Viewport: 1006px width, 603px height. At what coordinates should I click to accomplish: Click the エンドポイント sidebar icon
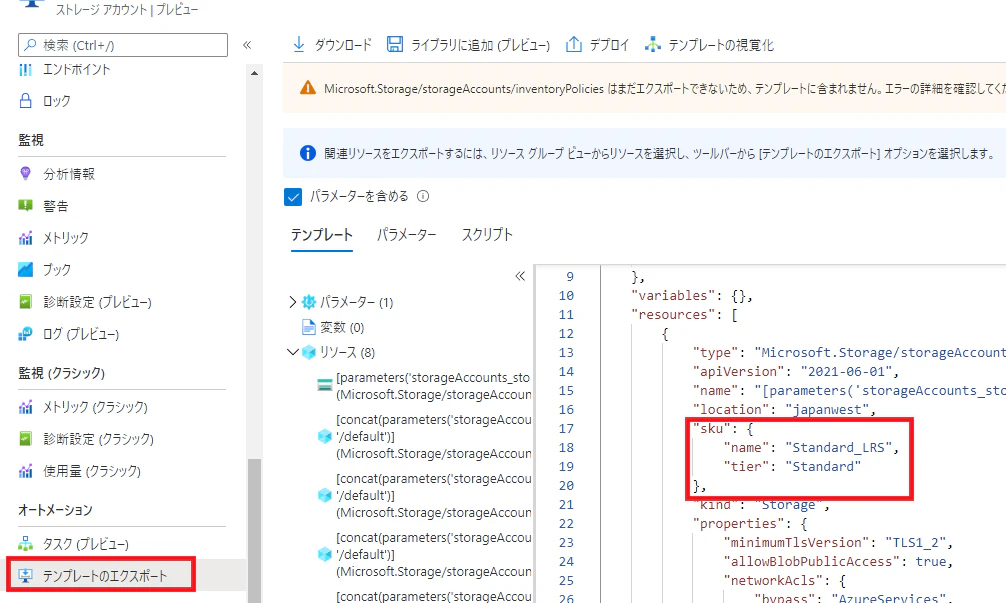(25, 69)
